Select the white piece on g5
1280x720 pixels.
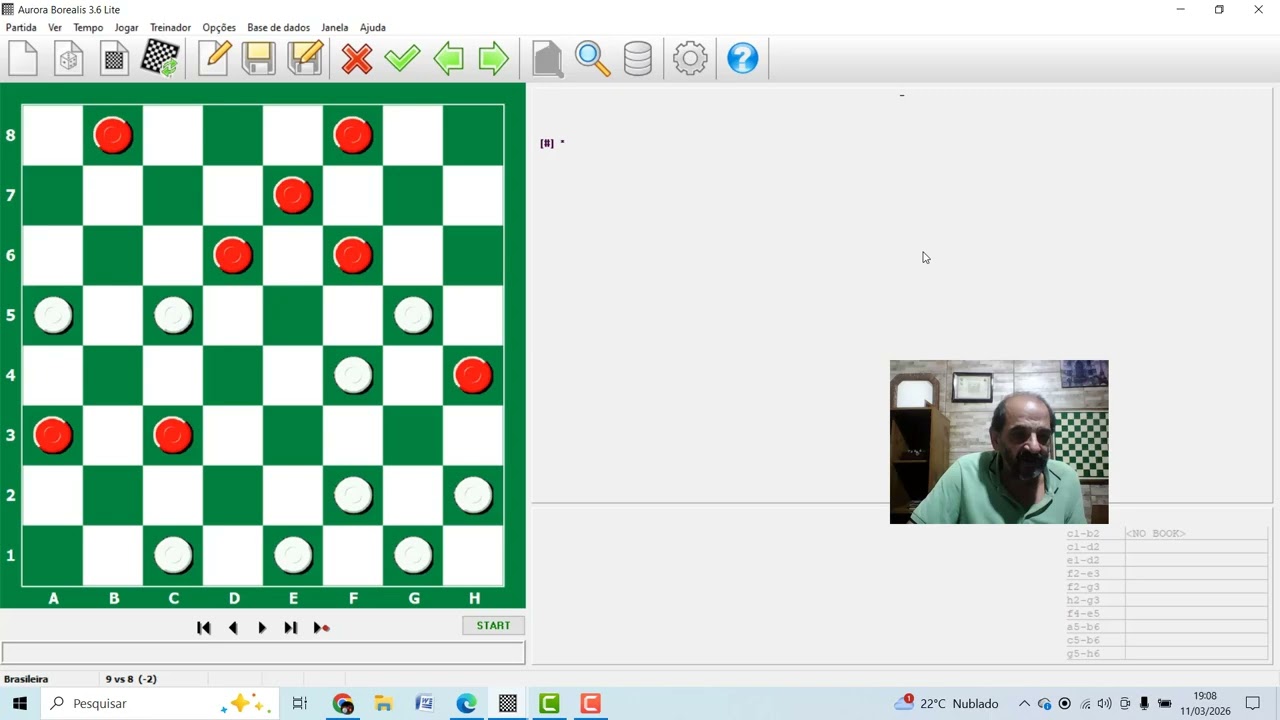point(413,315)
